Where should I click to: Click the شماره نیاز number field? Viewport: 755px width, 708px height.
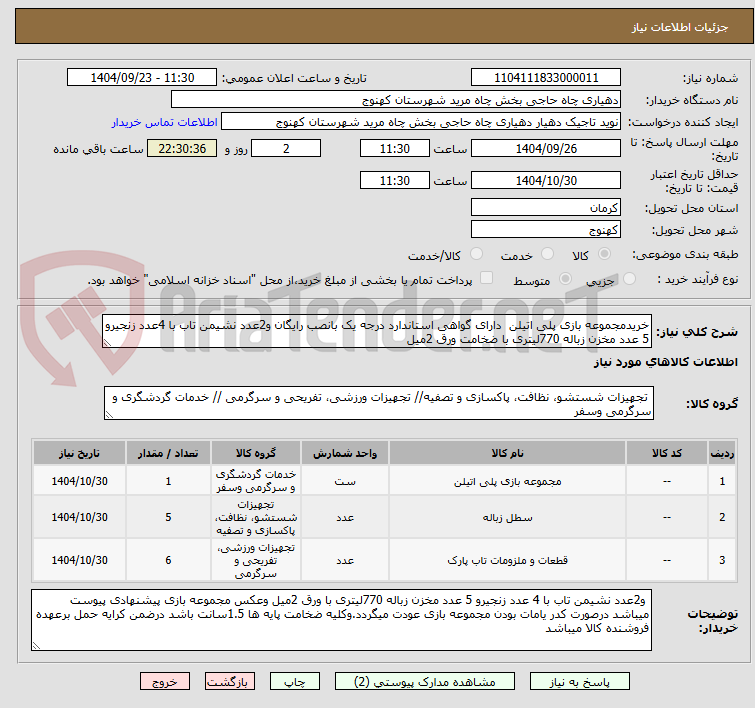(x=546, y=78)
